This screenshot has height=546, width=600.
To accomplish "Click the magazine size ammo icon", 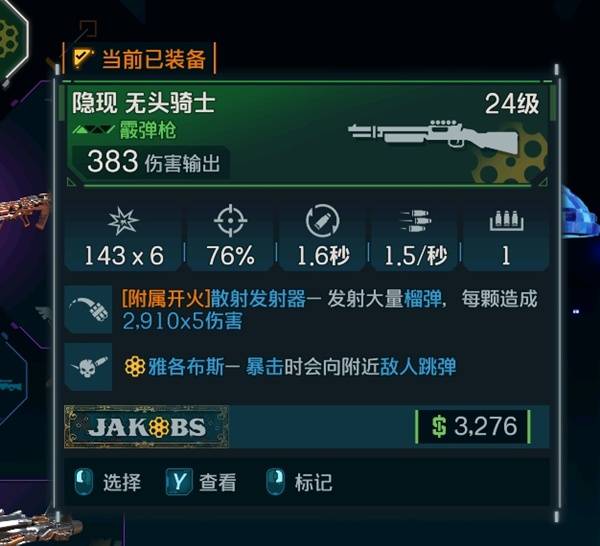I will click(x=507, y=221).
